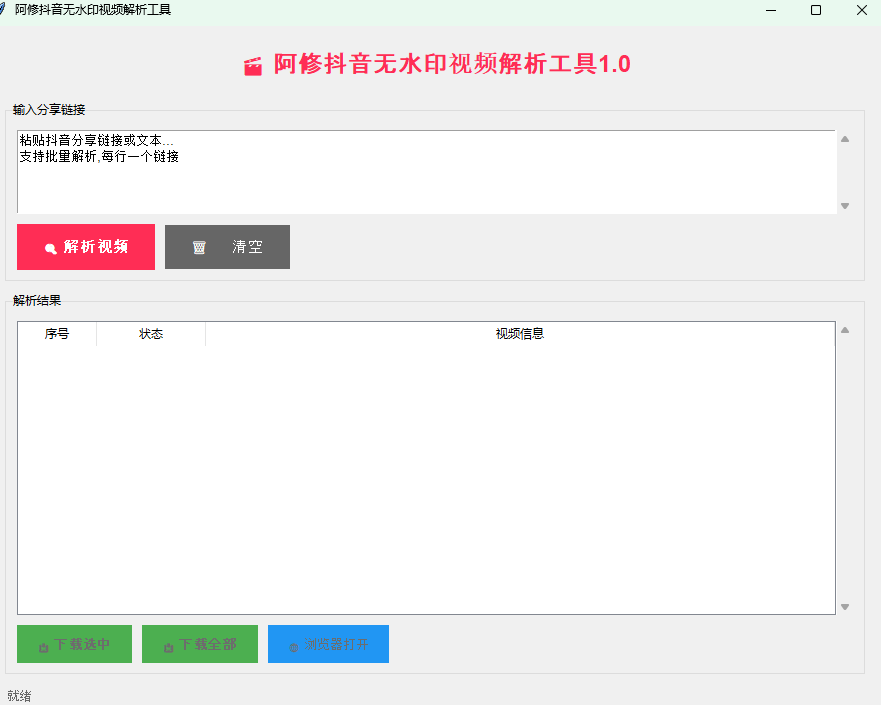Click the globe icon on 浏览器打开 button
The image size is (881, 705).
pyautogui.click(x=293, y=644)
